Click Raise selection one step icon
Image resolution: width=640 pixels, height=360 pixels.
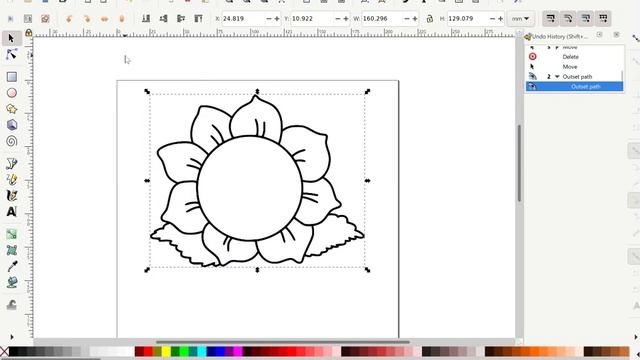pos(181,18)
